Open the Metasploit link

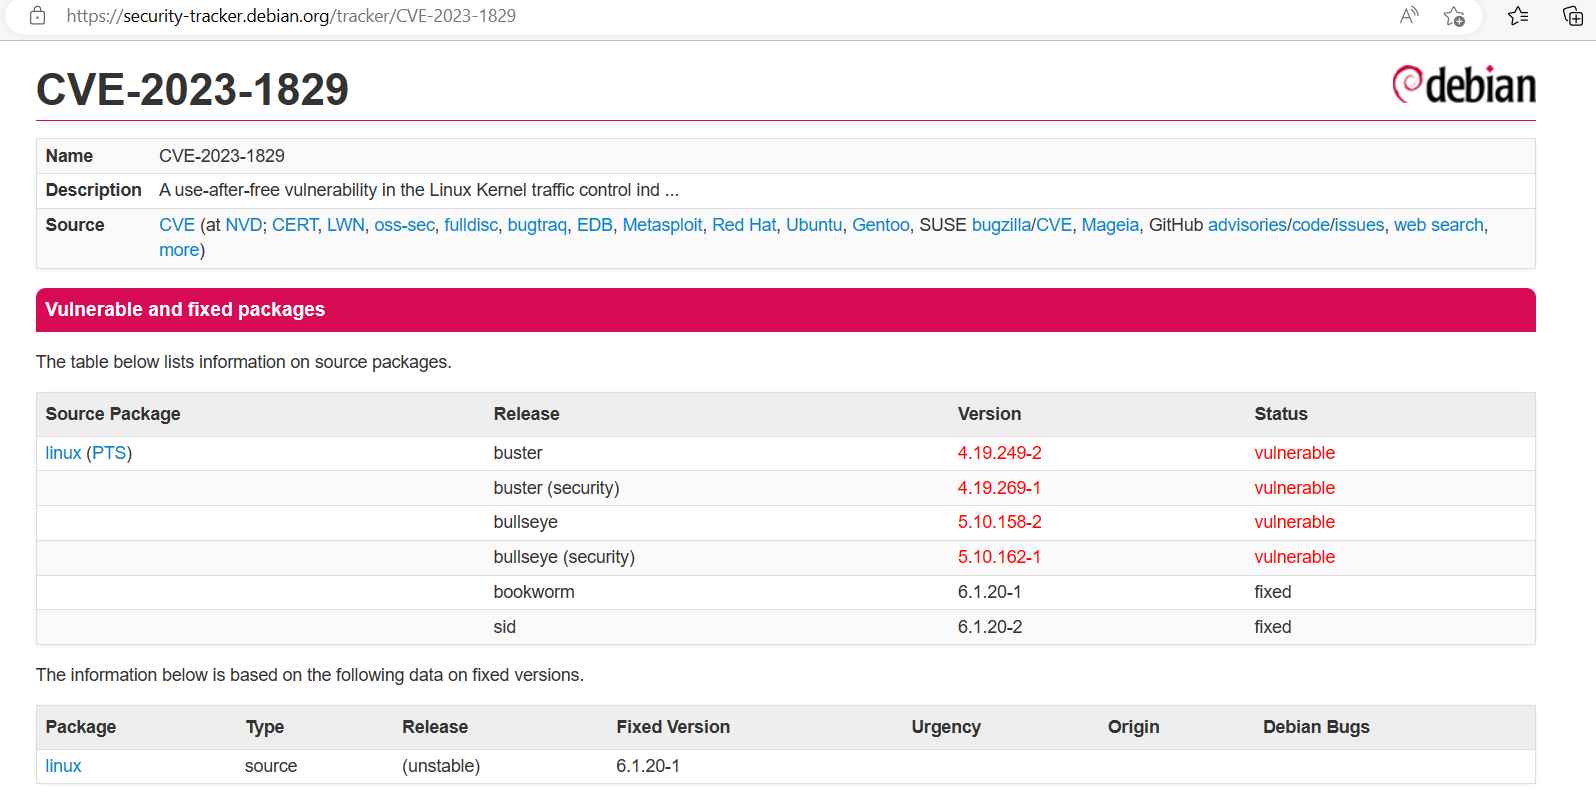pos(662,225)
